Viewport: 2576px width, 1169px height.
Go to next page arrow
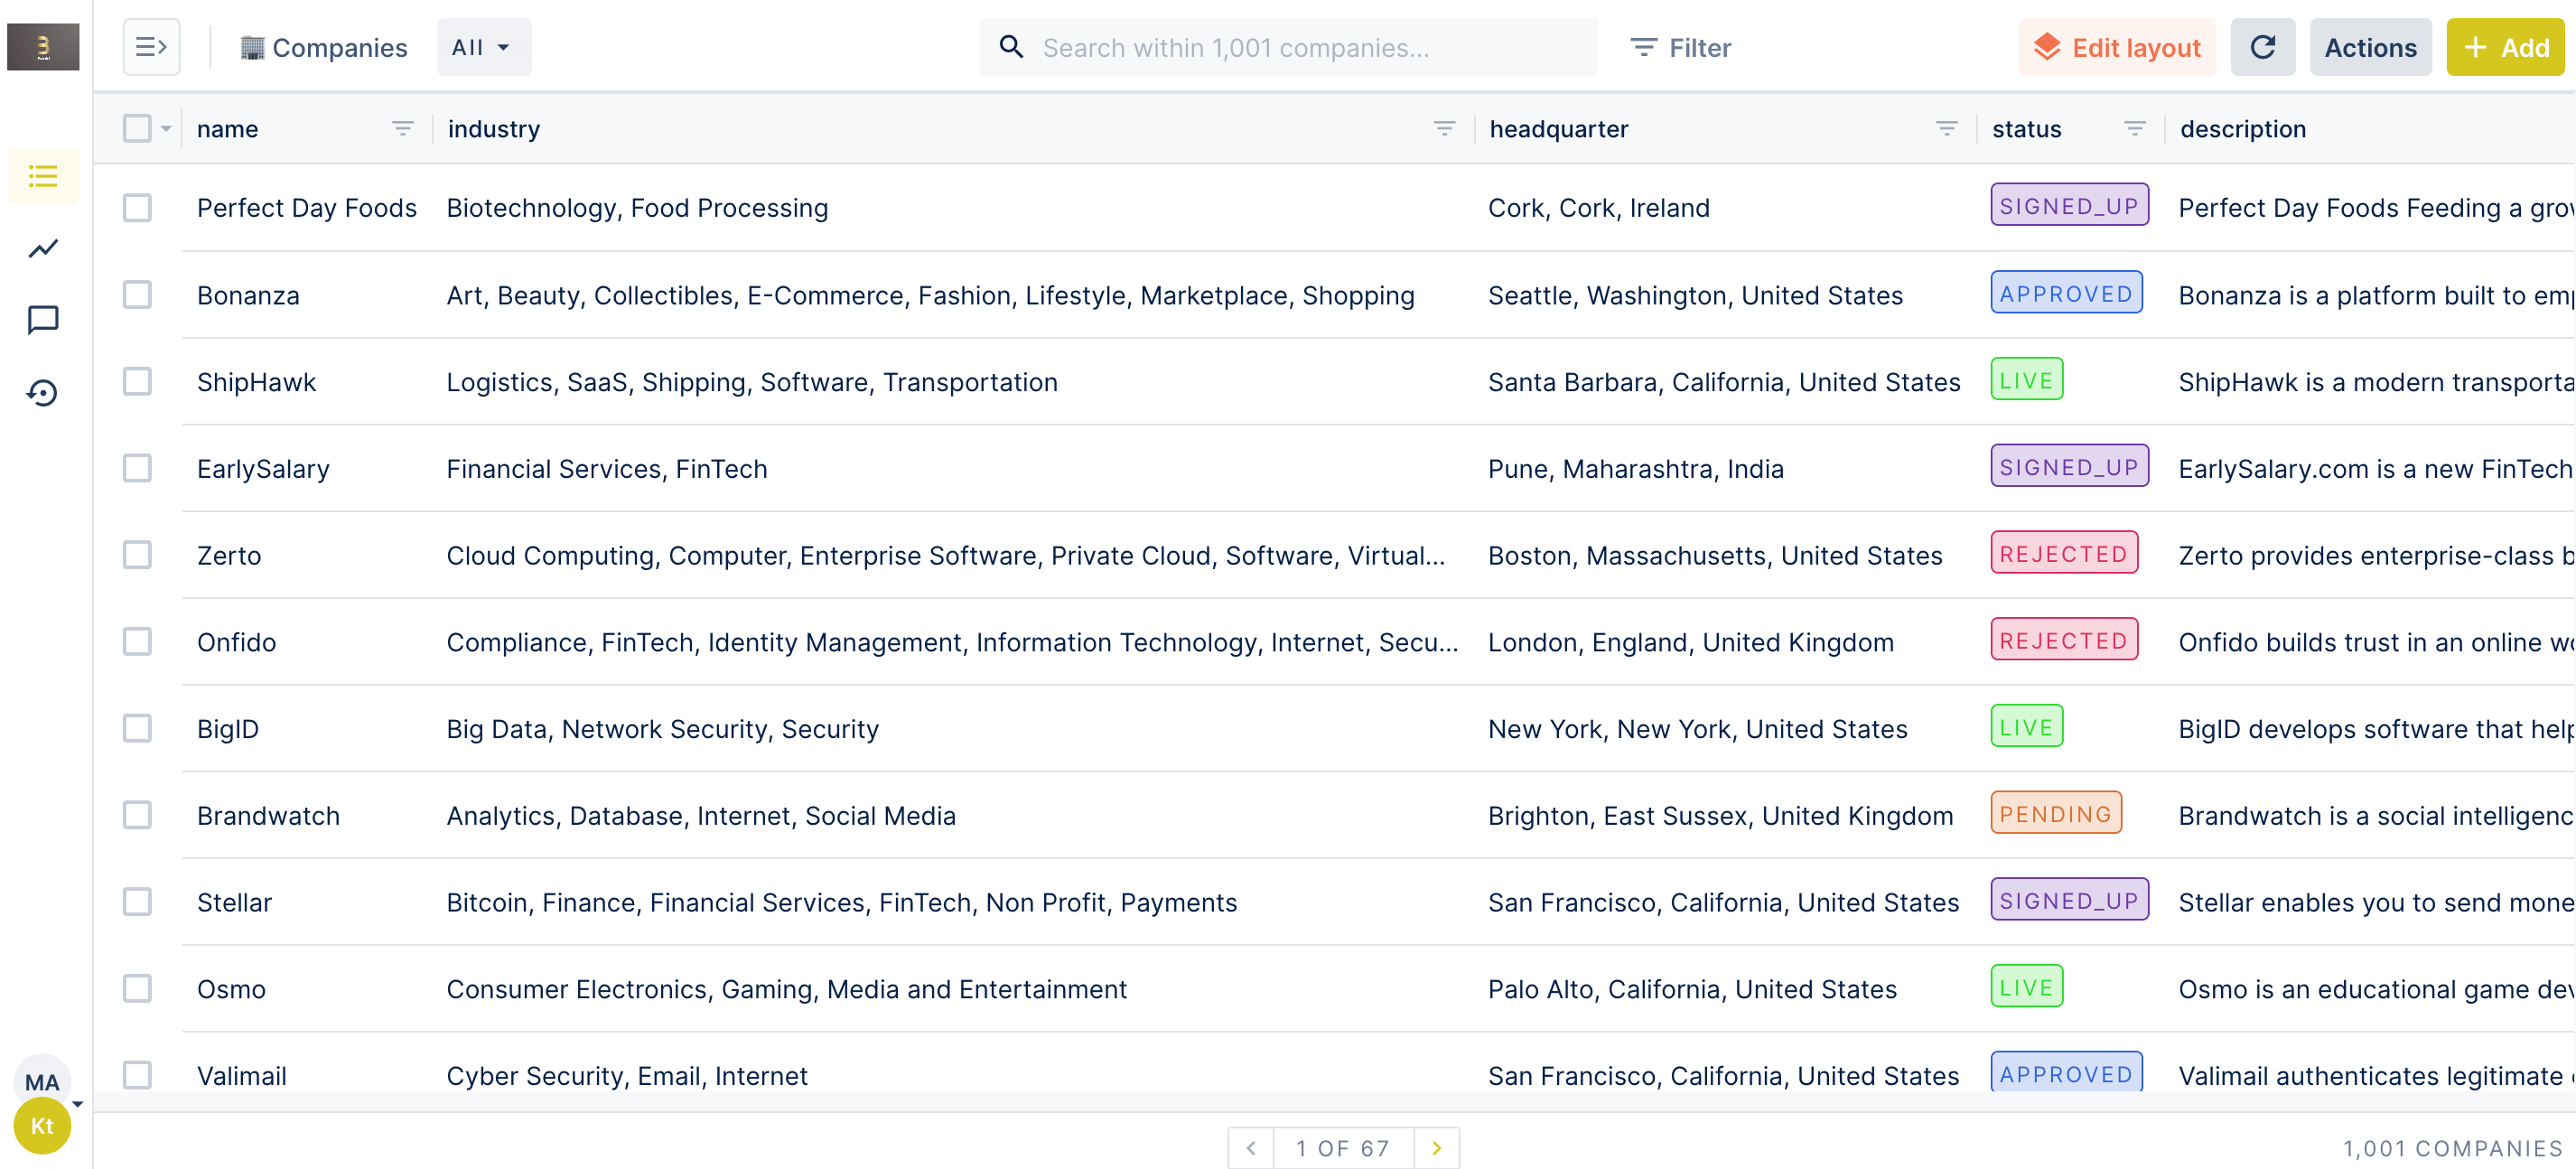(x=1437, y=1147)
